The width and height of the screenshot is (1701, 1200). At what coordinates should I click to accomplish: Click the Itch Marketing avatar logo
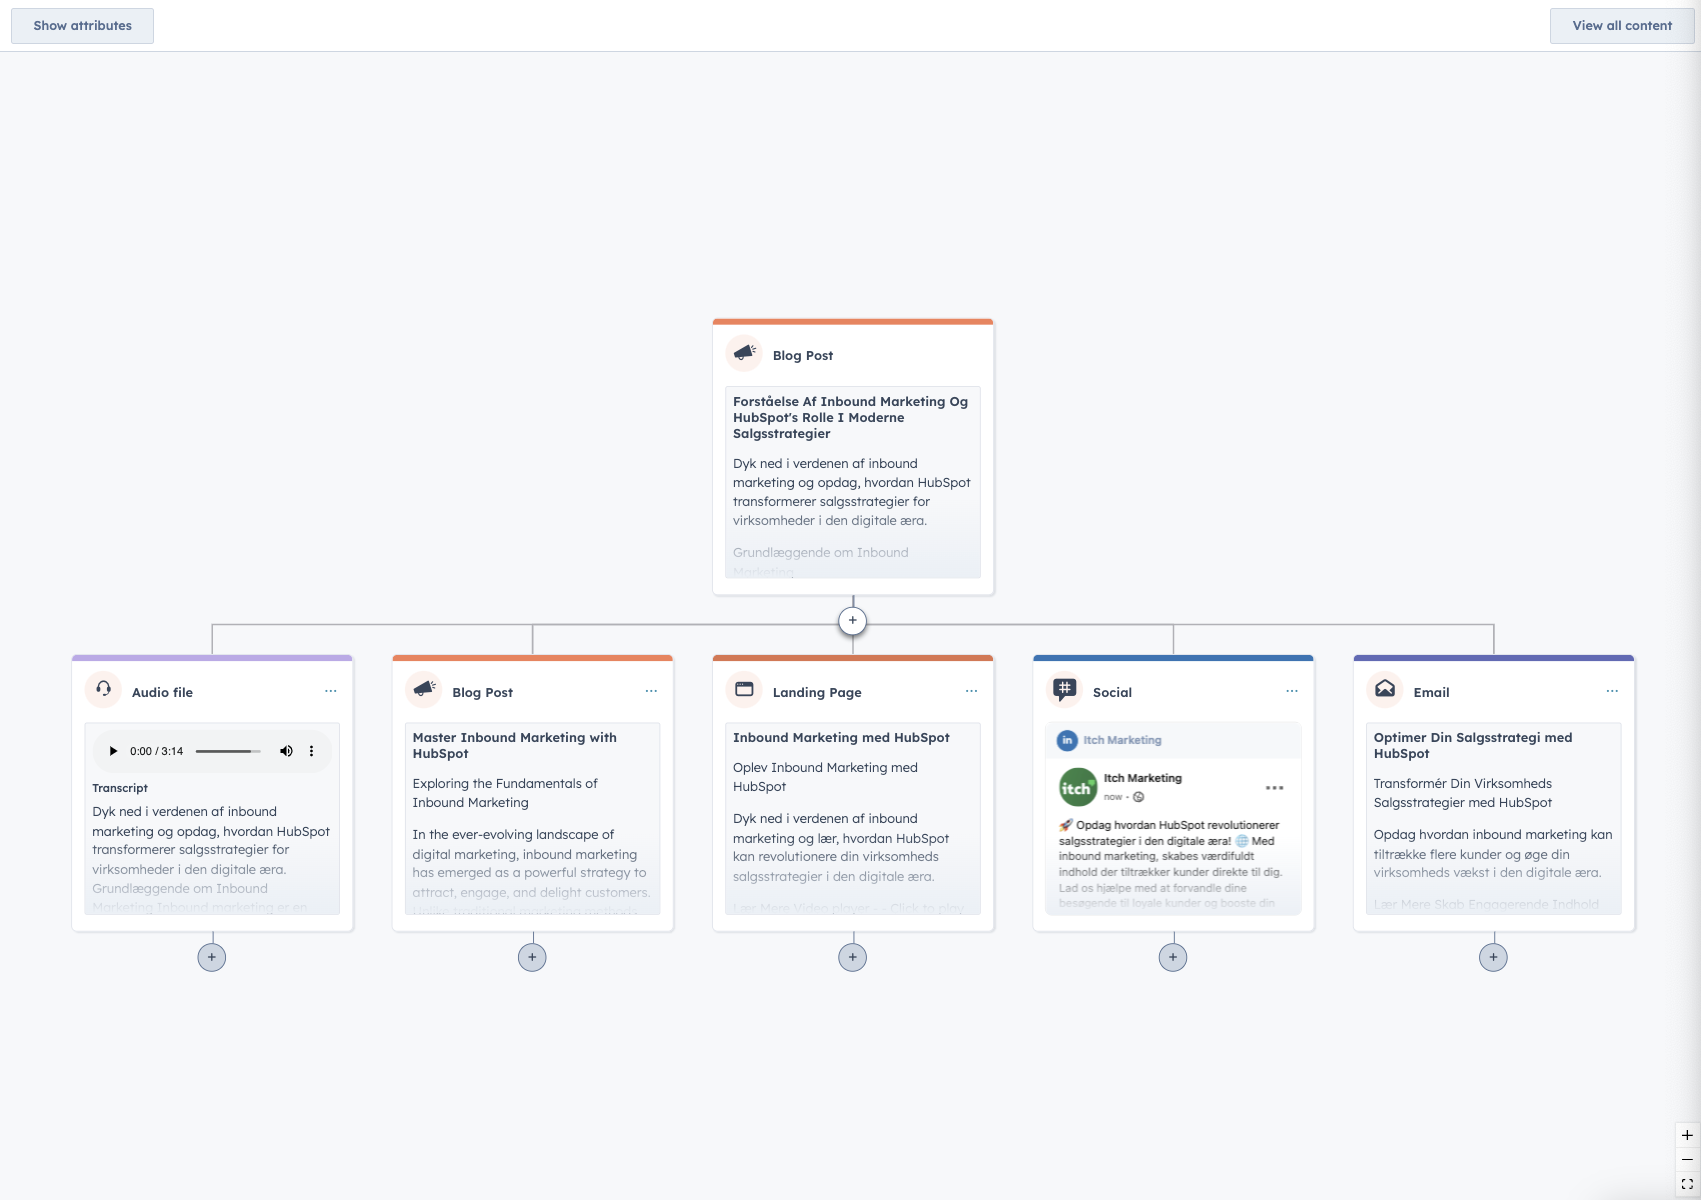pos(1078,787)
